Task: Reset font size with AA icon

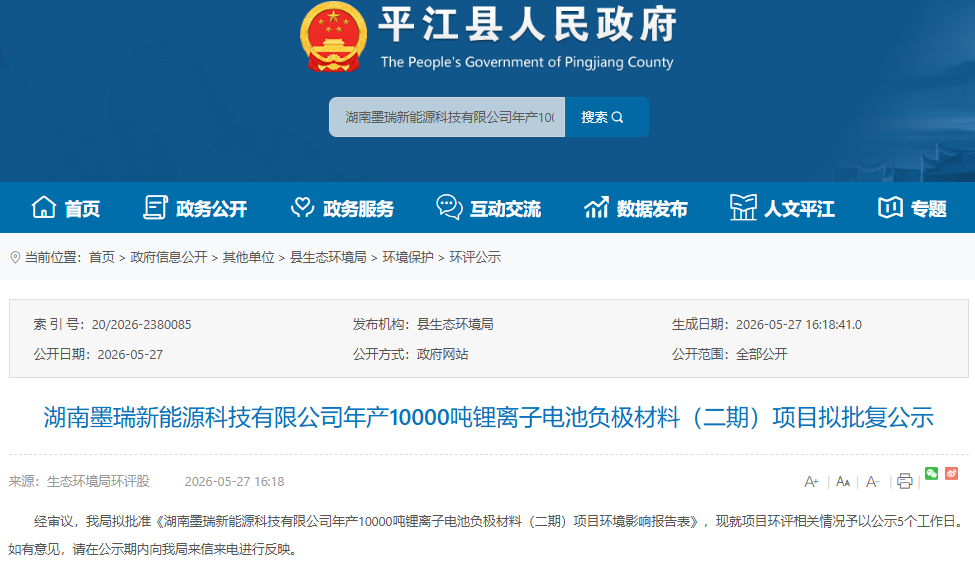Action: (x=843, y=482)
